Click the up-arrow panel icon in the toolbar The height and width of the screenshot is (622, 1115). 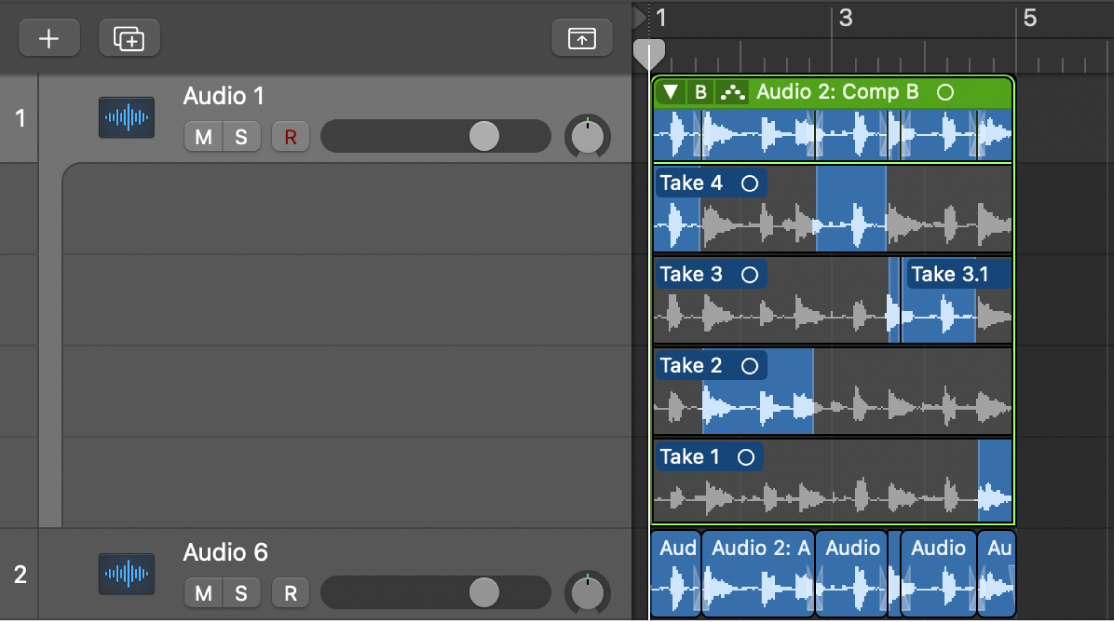point(581,37)
